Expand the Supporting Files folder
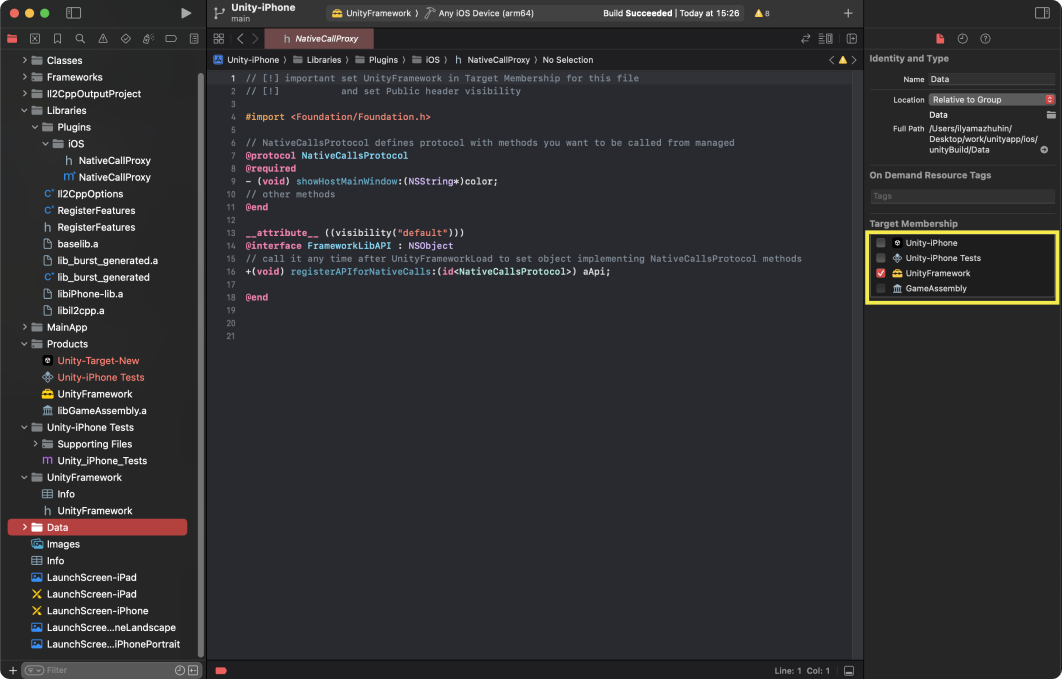Image resolution: width=1062 pixels, height=679 pixels. [35, 444]
